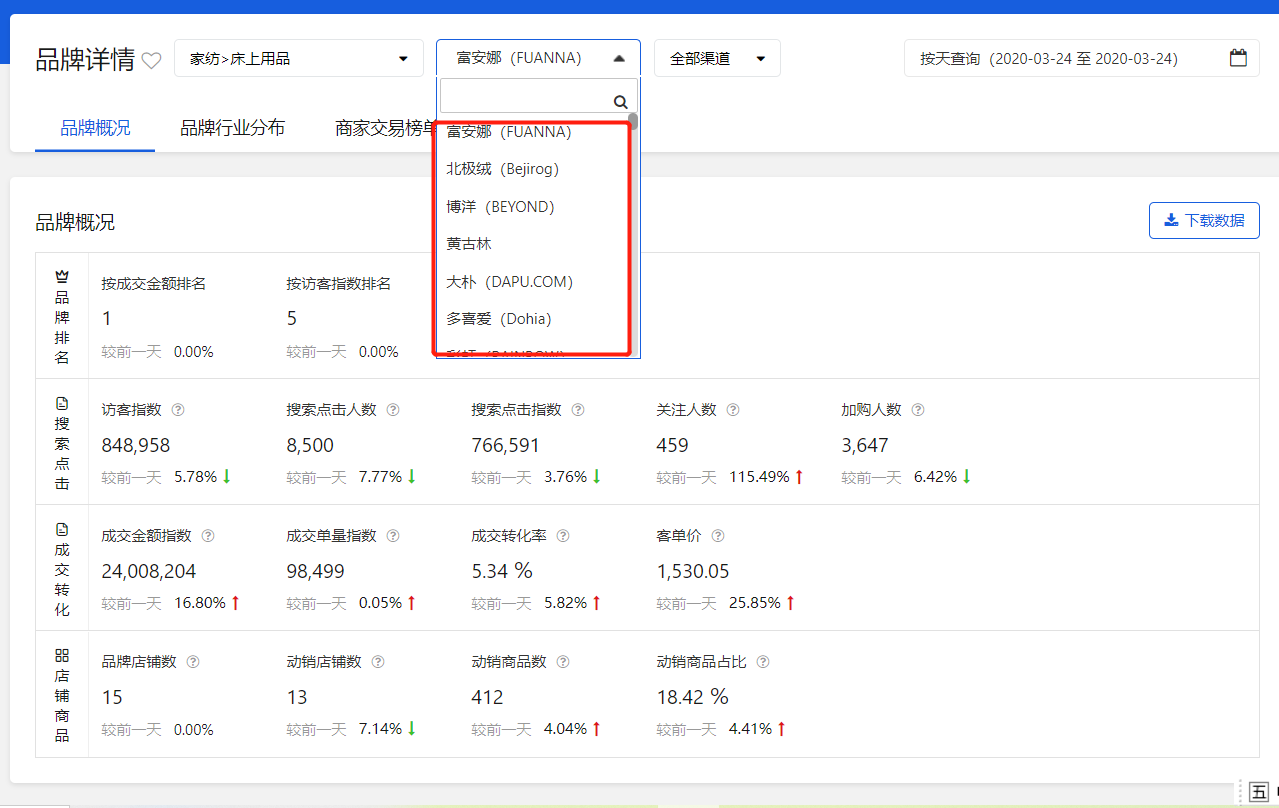This screenshot has width=1279, height=808.
Task: Click the help icon next to 成交转化率
Action: (x=563, y=536)
